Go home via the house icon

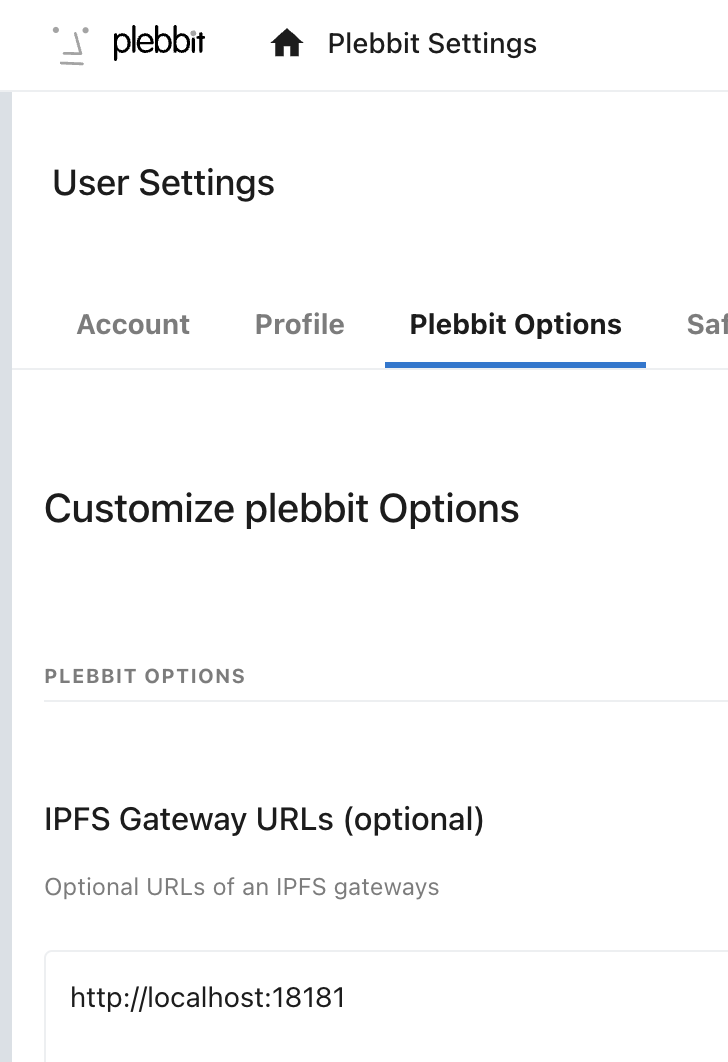(287, 44)
